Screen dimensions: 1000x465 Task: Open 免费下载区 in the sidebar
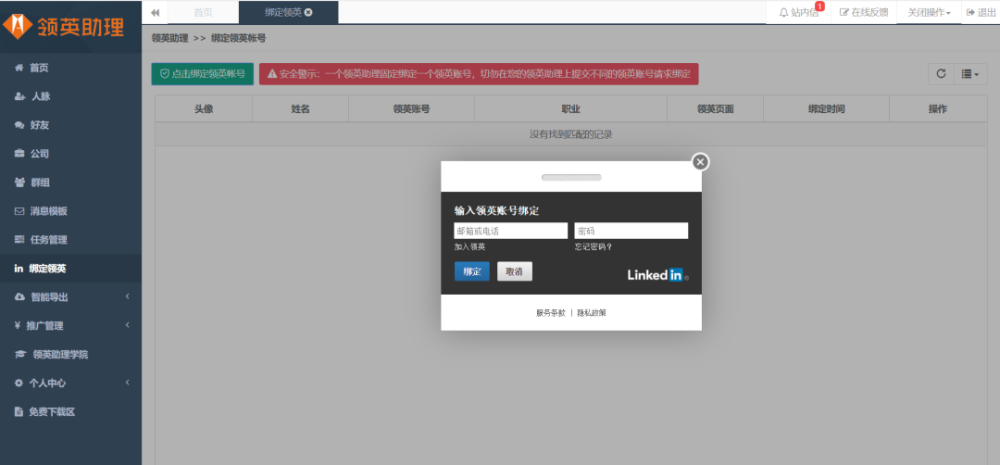[x=71, y=412]
